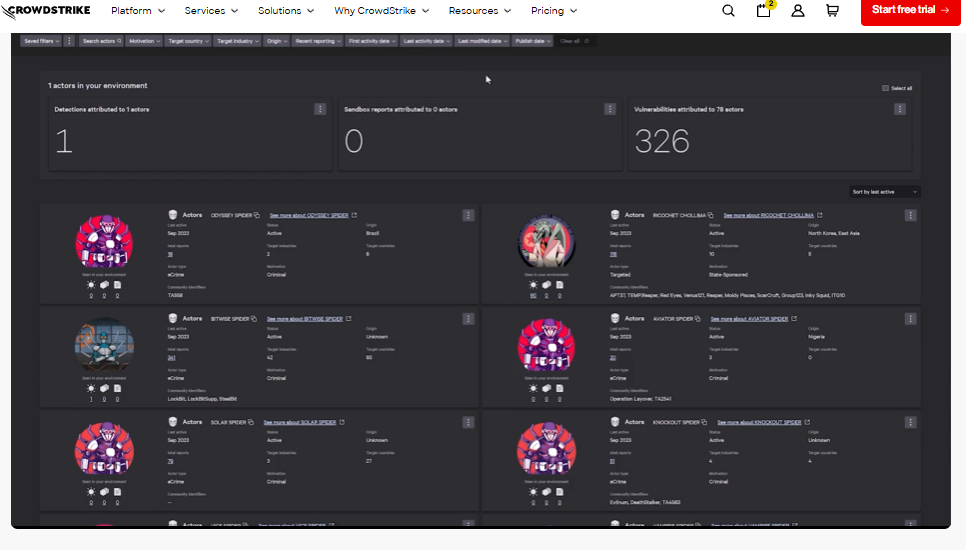Click document icon under BITWISE SPIDER avatar
The image size is (966, 550).
point(117,388)
